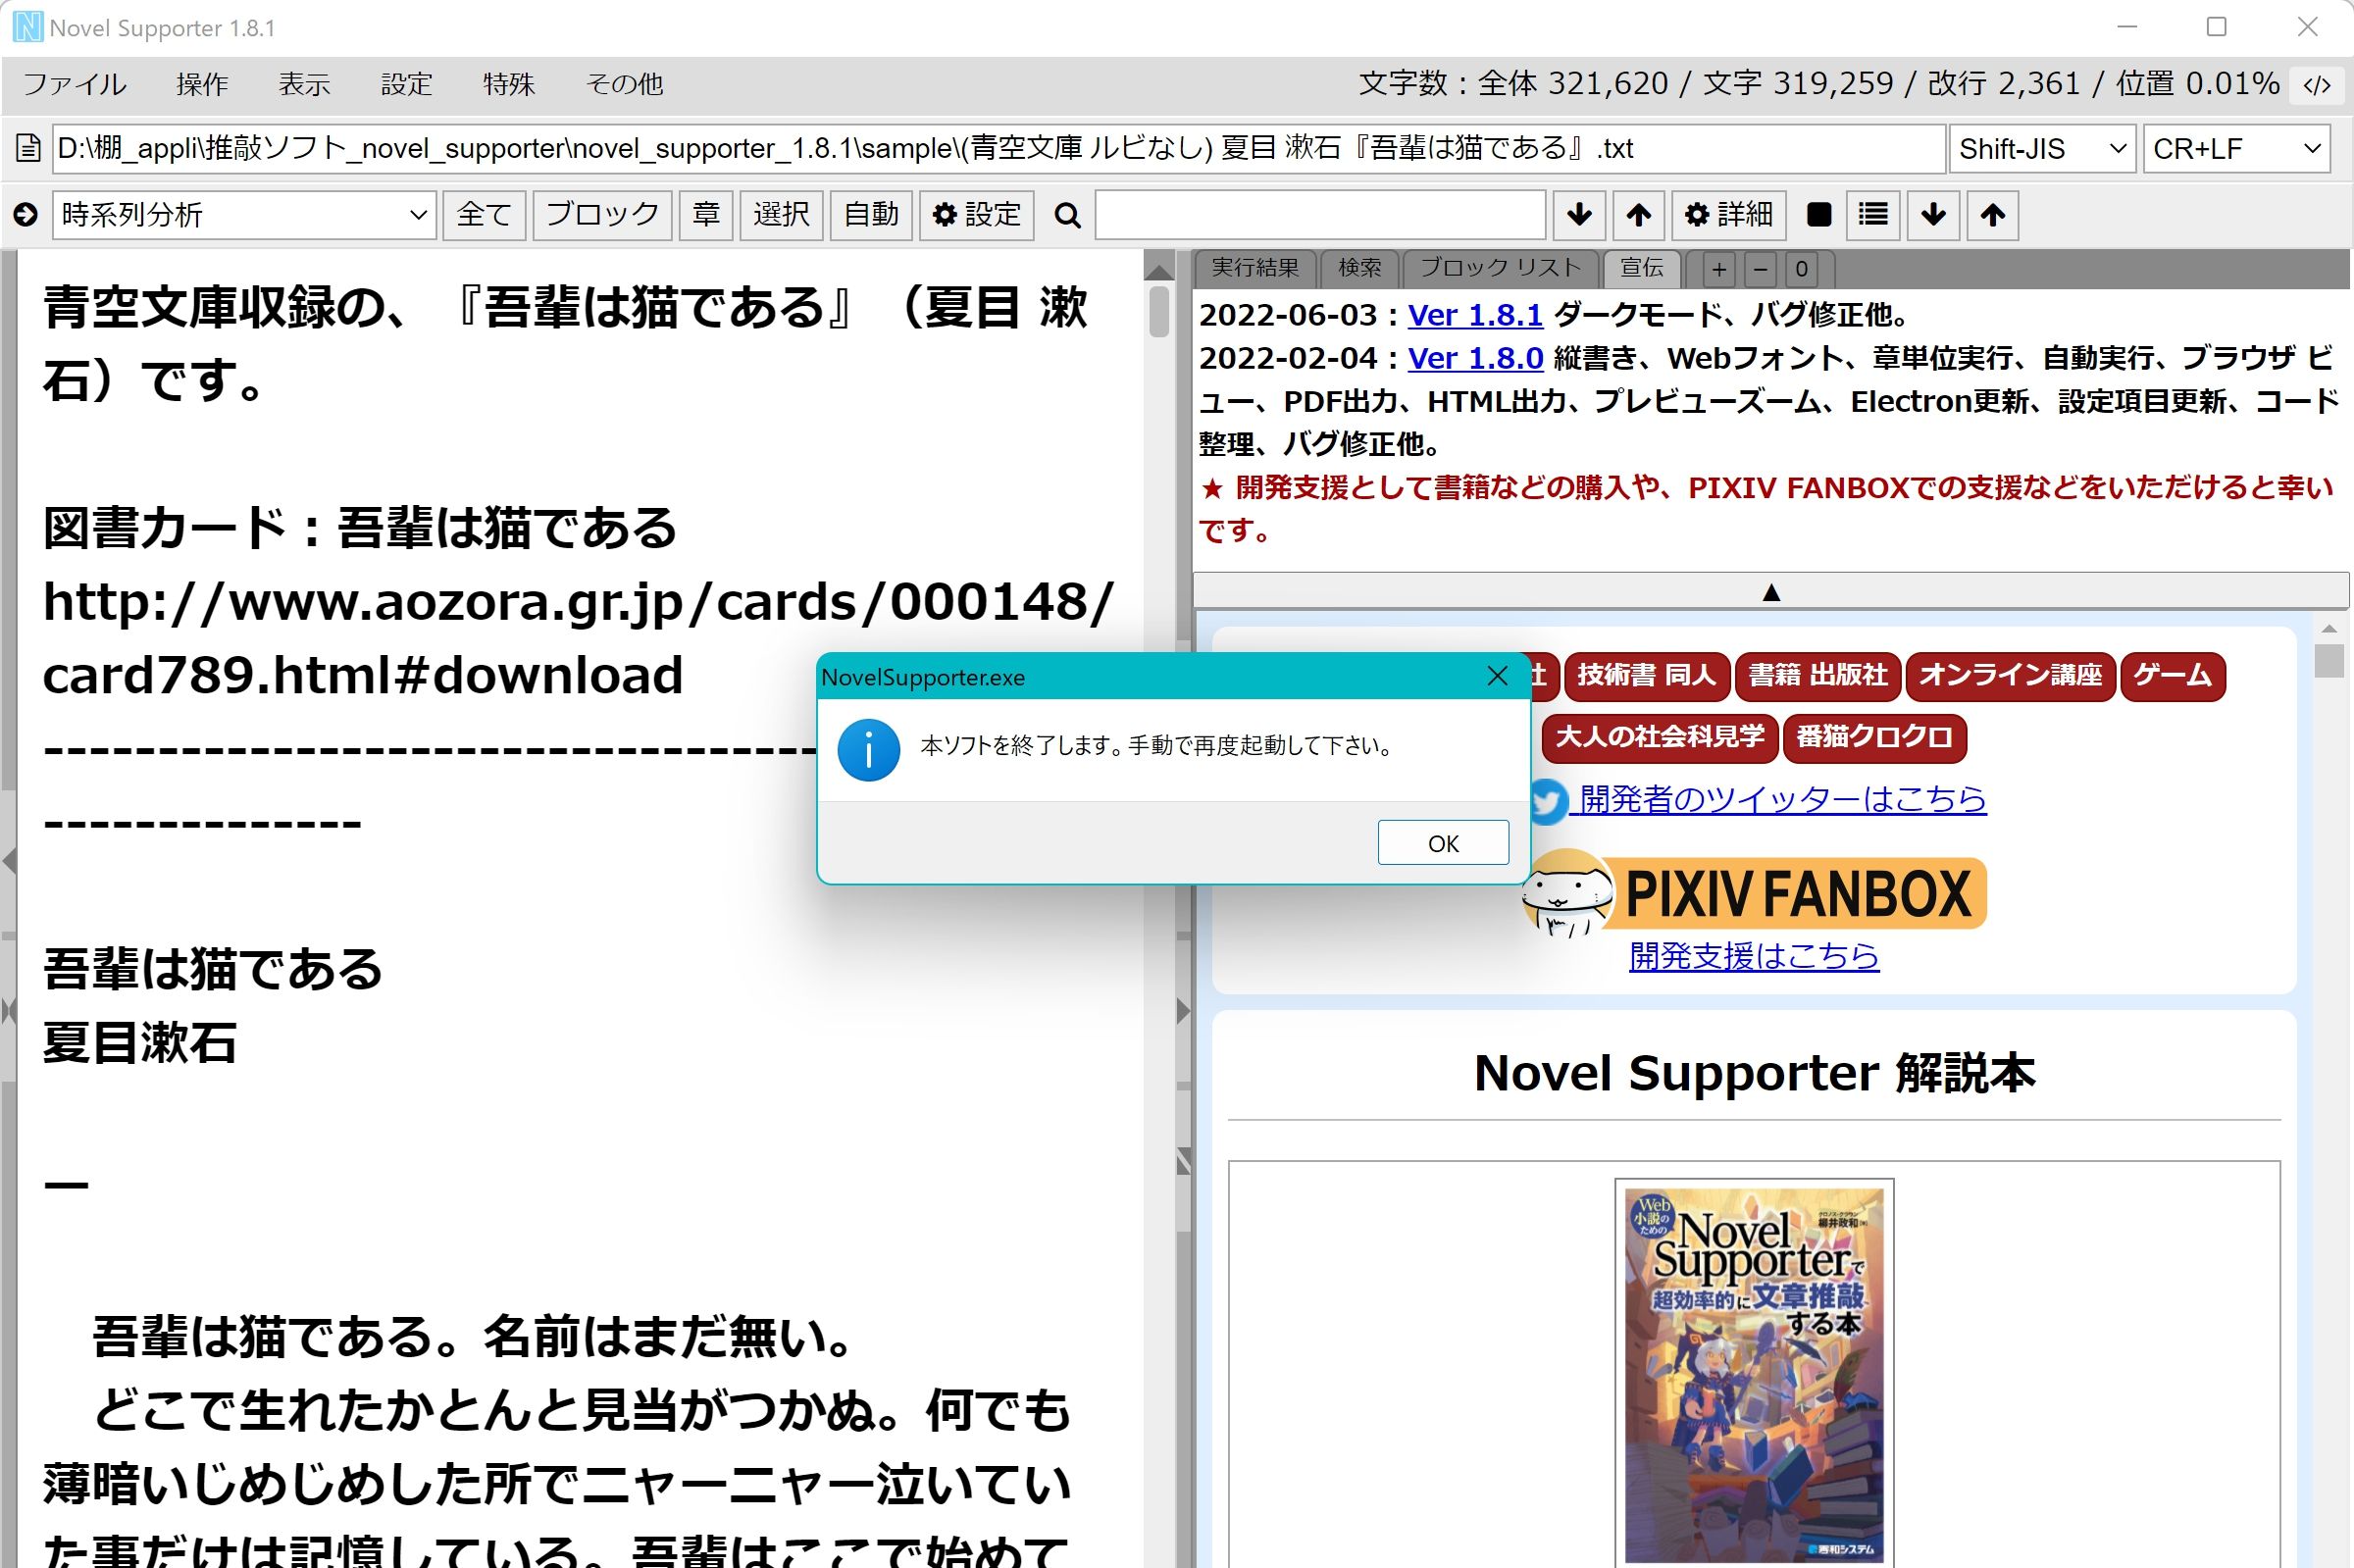Image resolution: width=2354 pixels, height=1568 pixels.
Task: Click the オンライン講座 tag button
Action: (2010, 676)
